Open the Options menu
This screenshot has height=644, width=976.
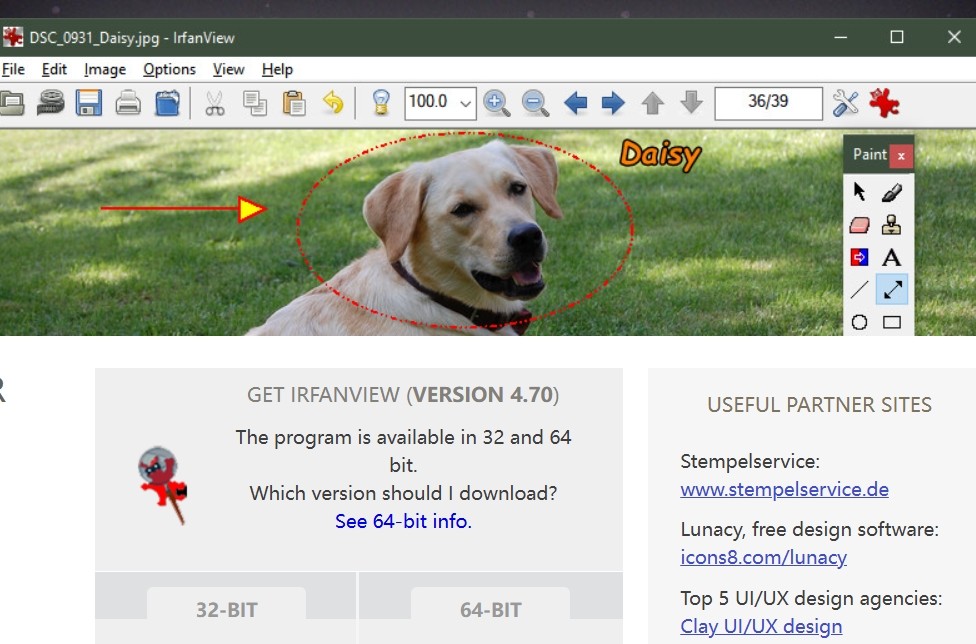[169, 69]
